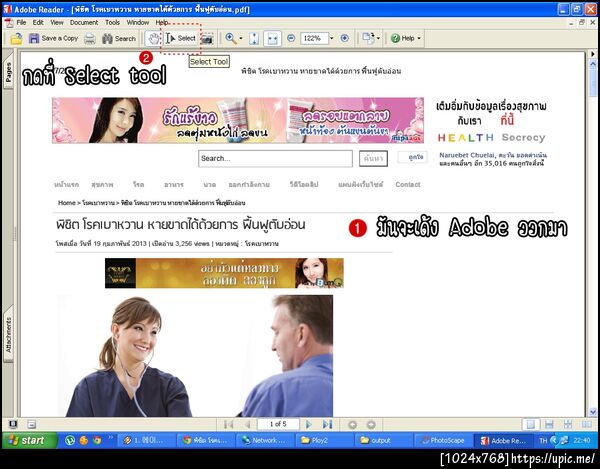The image size is (600, 469).
Task: Click the Previous View round button
Action: point(352,425)
